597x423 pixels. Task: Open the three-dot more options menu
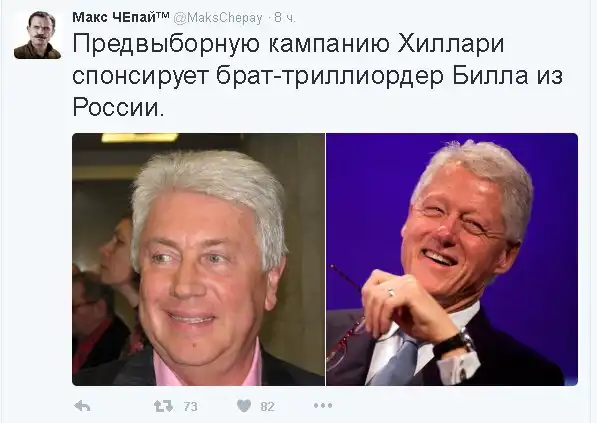323,406
